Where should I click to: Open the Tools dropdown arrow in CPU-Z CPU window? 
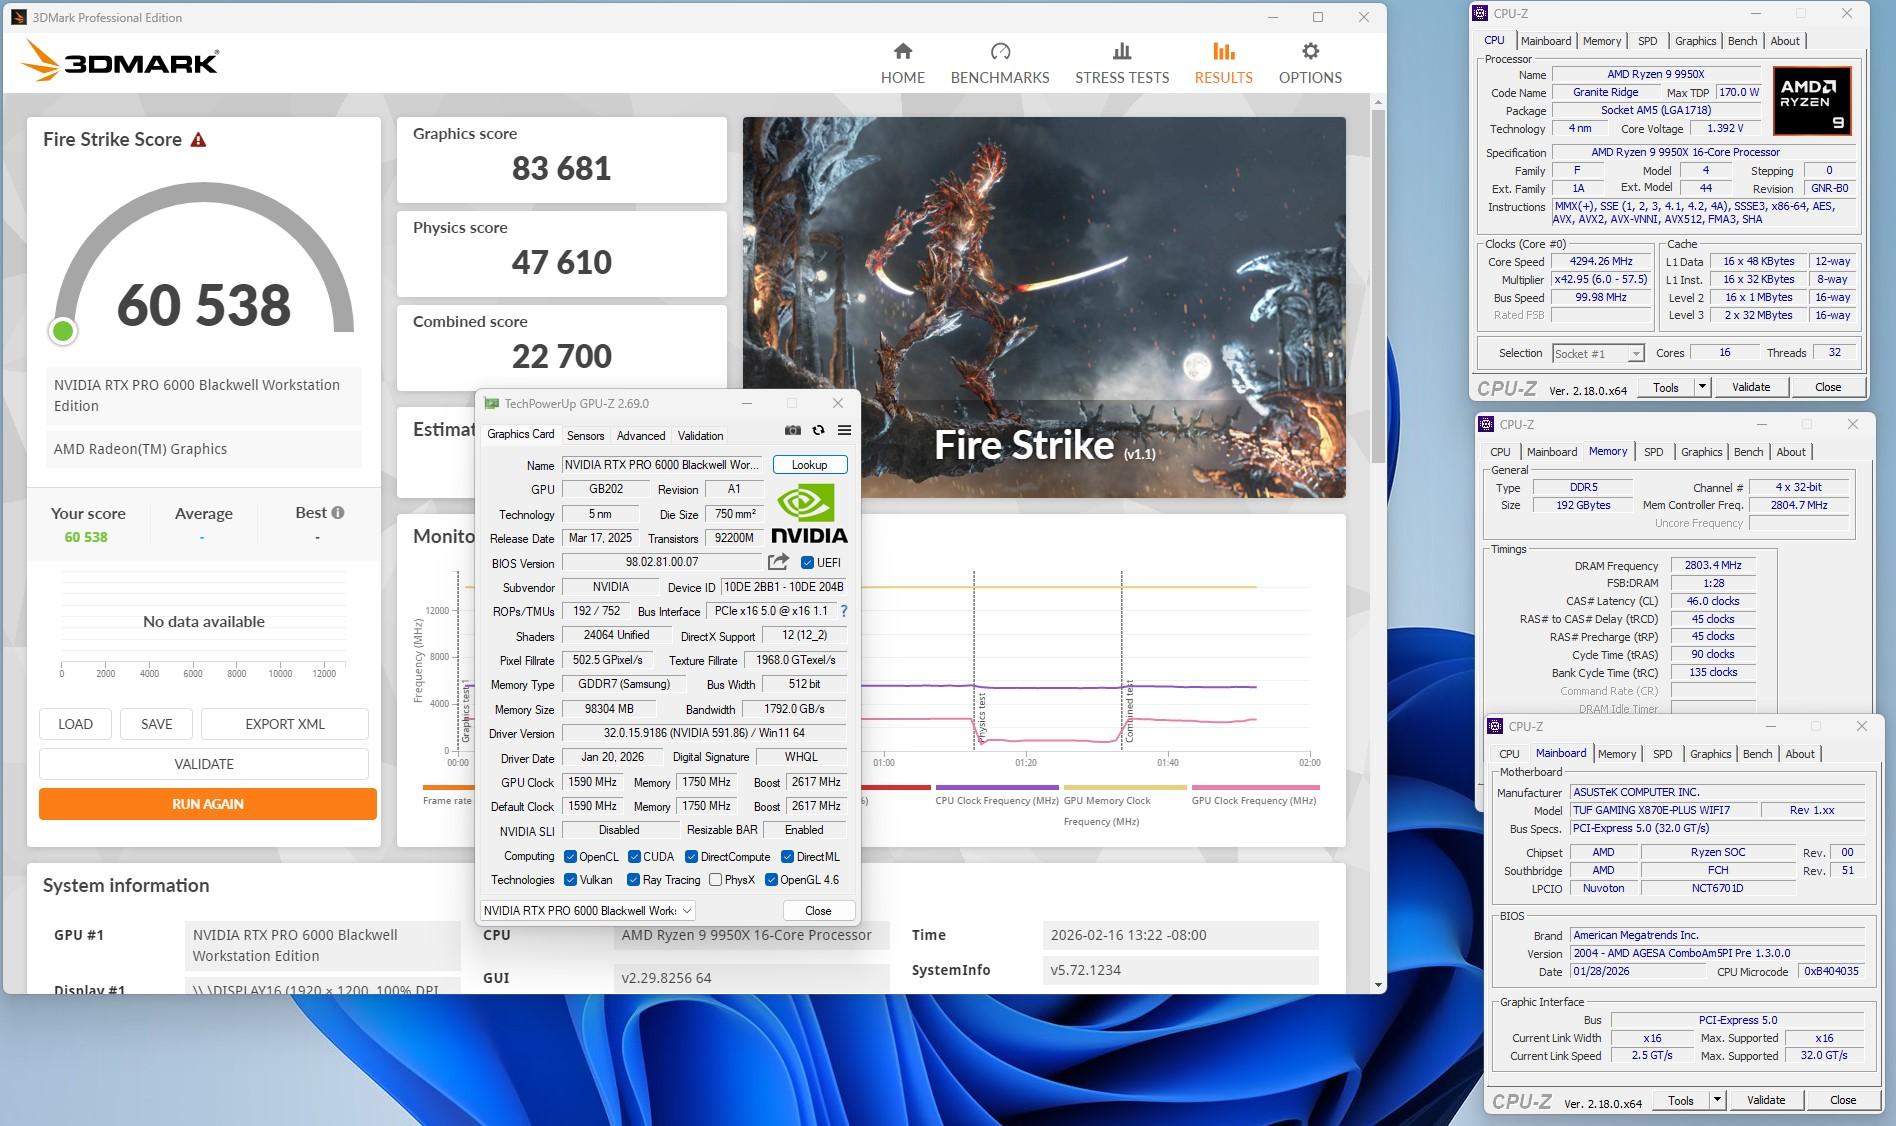pyautogui.click(x=1702, y=387)
